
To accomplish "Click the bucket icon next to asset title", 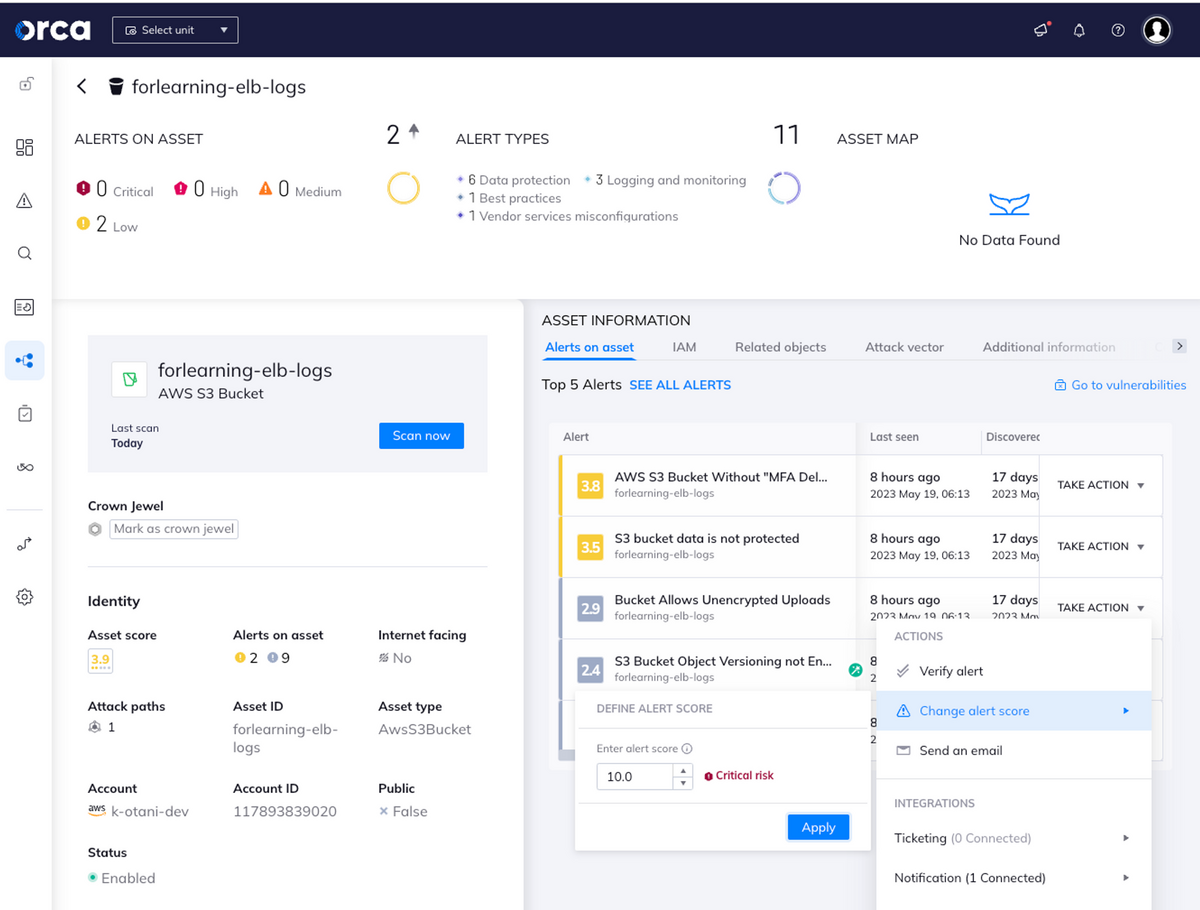I will (x=116, y=87).
